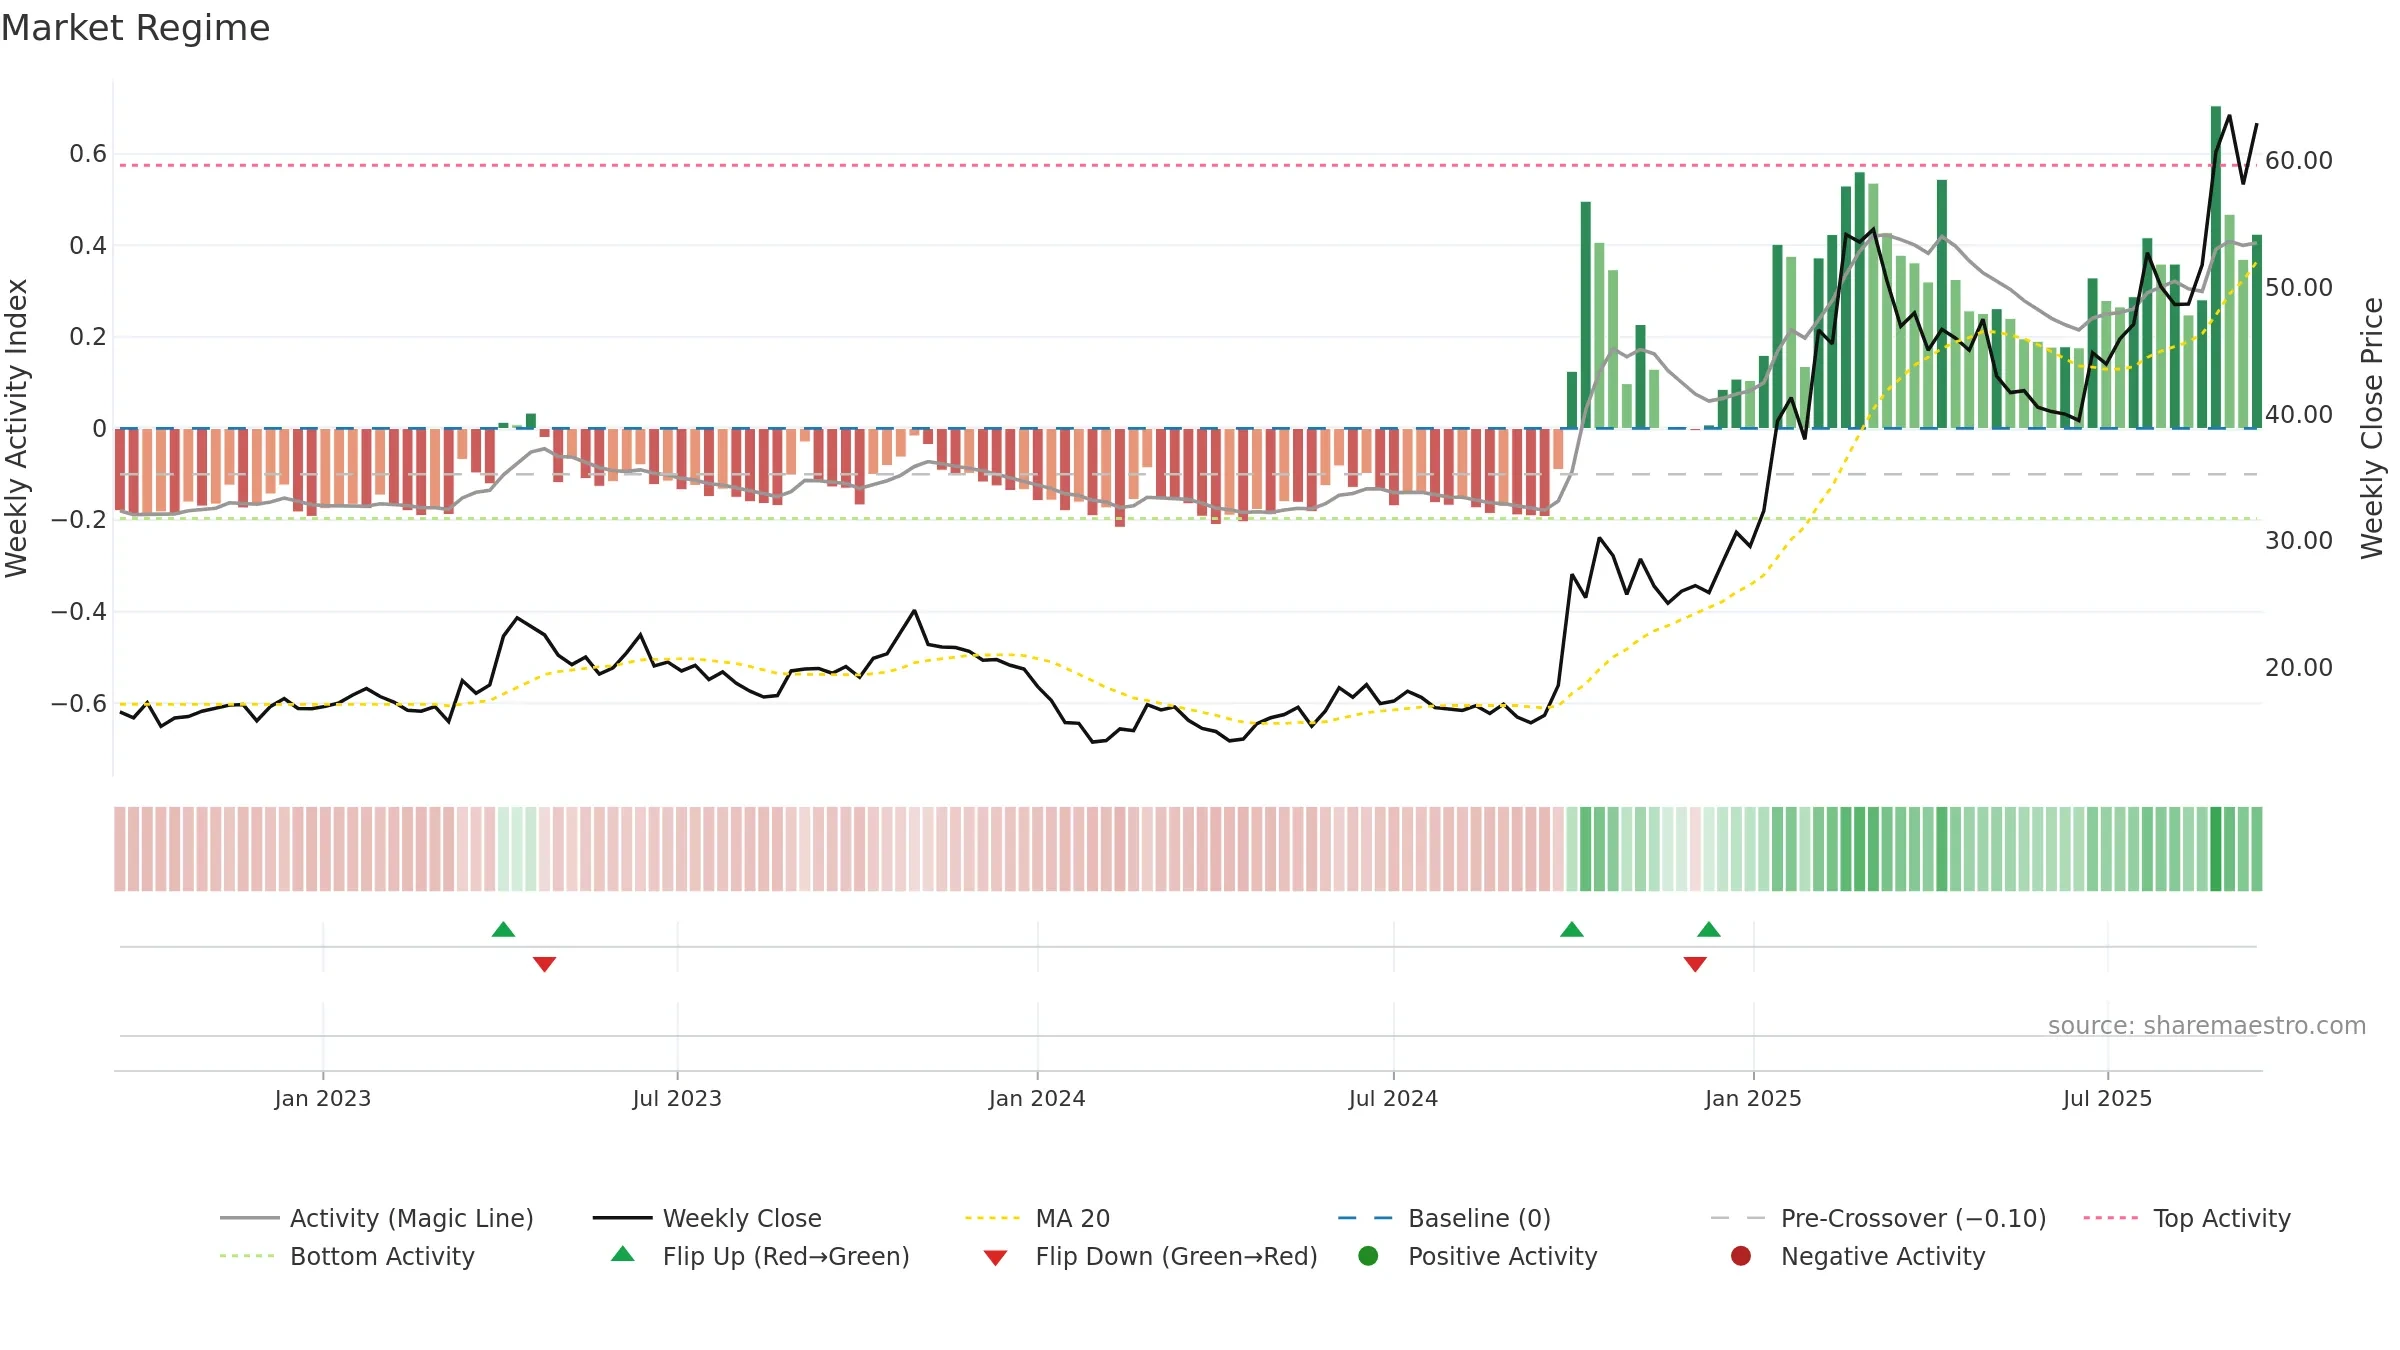The image size is (2400, 1350).
Task: Click the red flip-down marker before Jan 2025
Action: coord(1695,964)
